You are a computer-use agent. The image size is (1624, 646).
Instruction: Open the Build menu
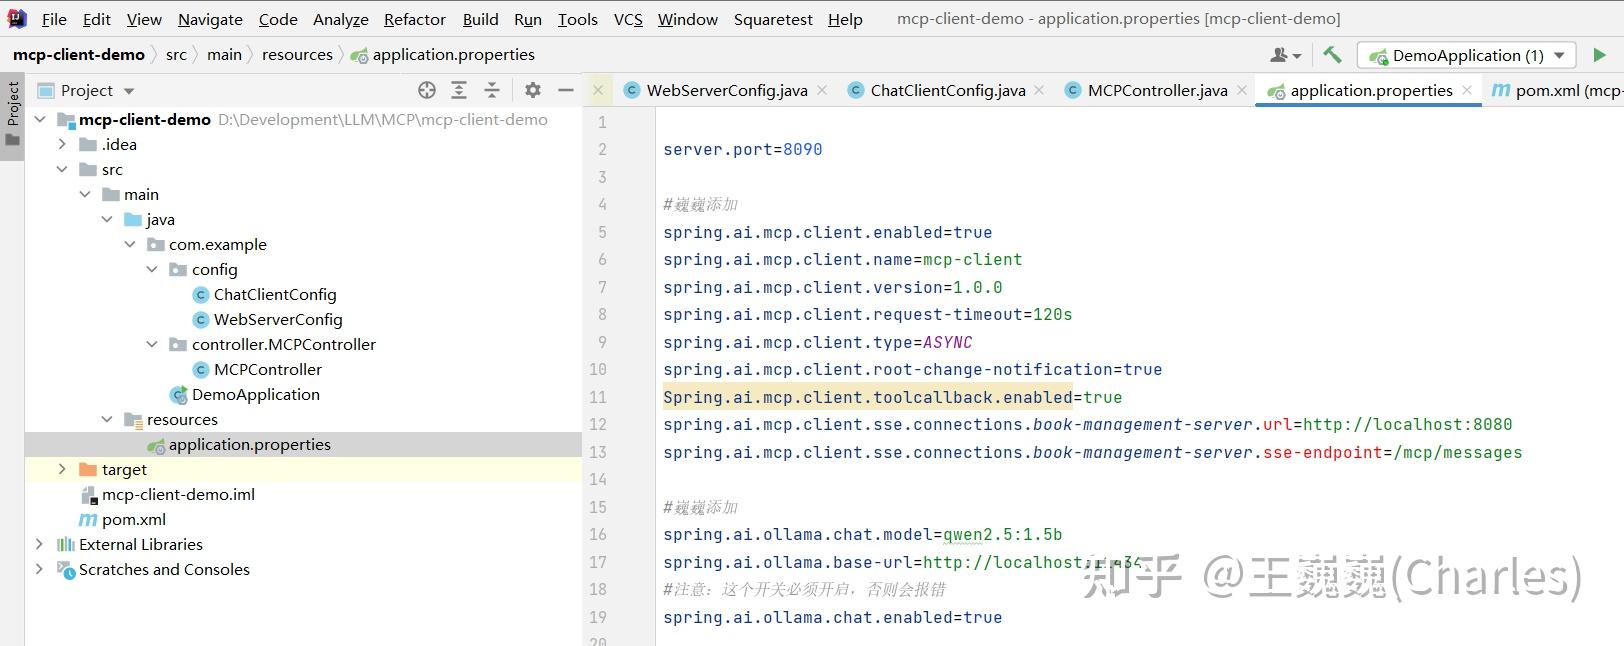(x=481, y=19)
